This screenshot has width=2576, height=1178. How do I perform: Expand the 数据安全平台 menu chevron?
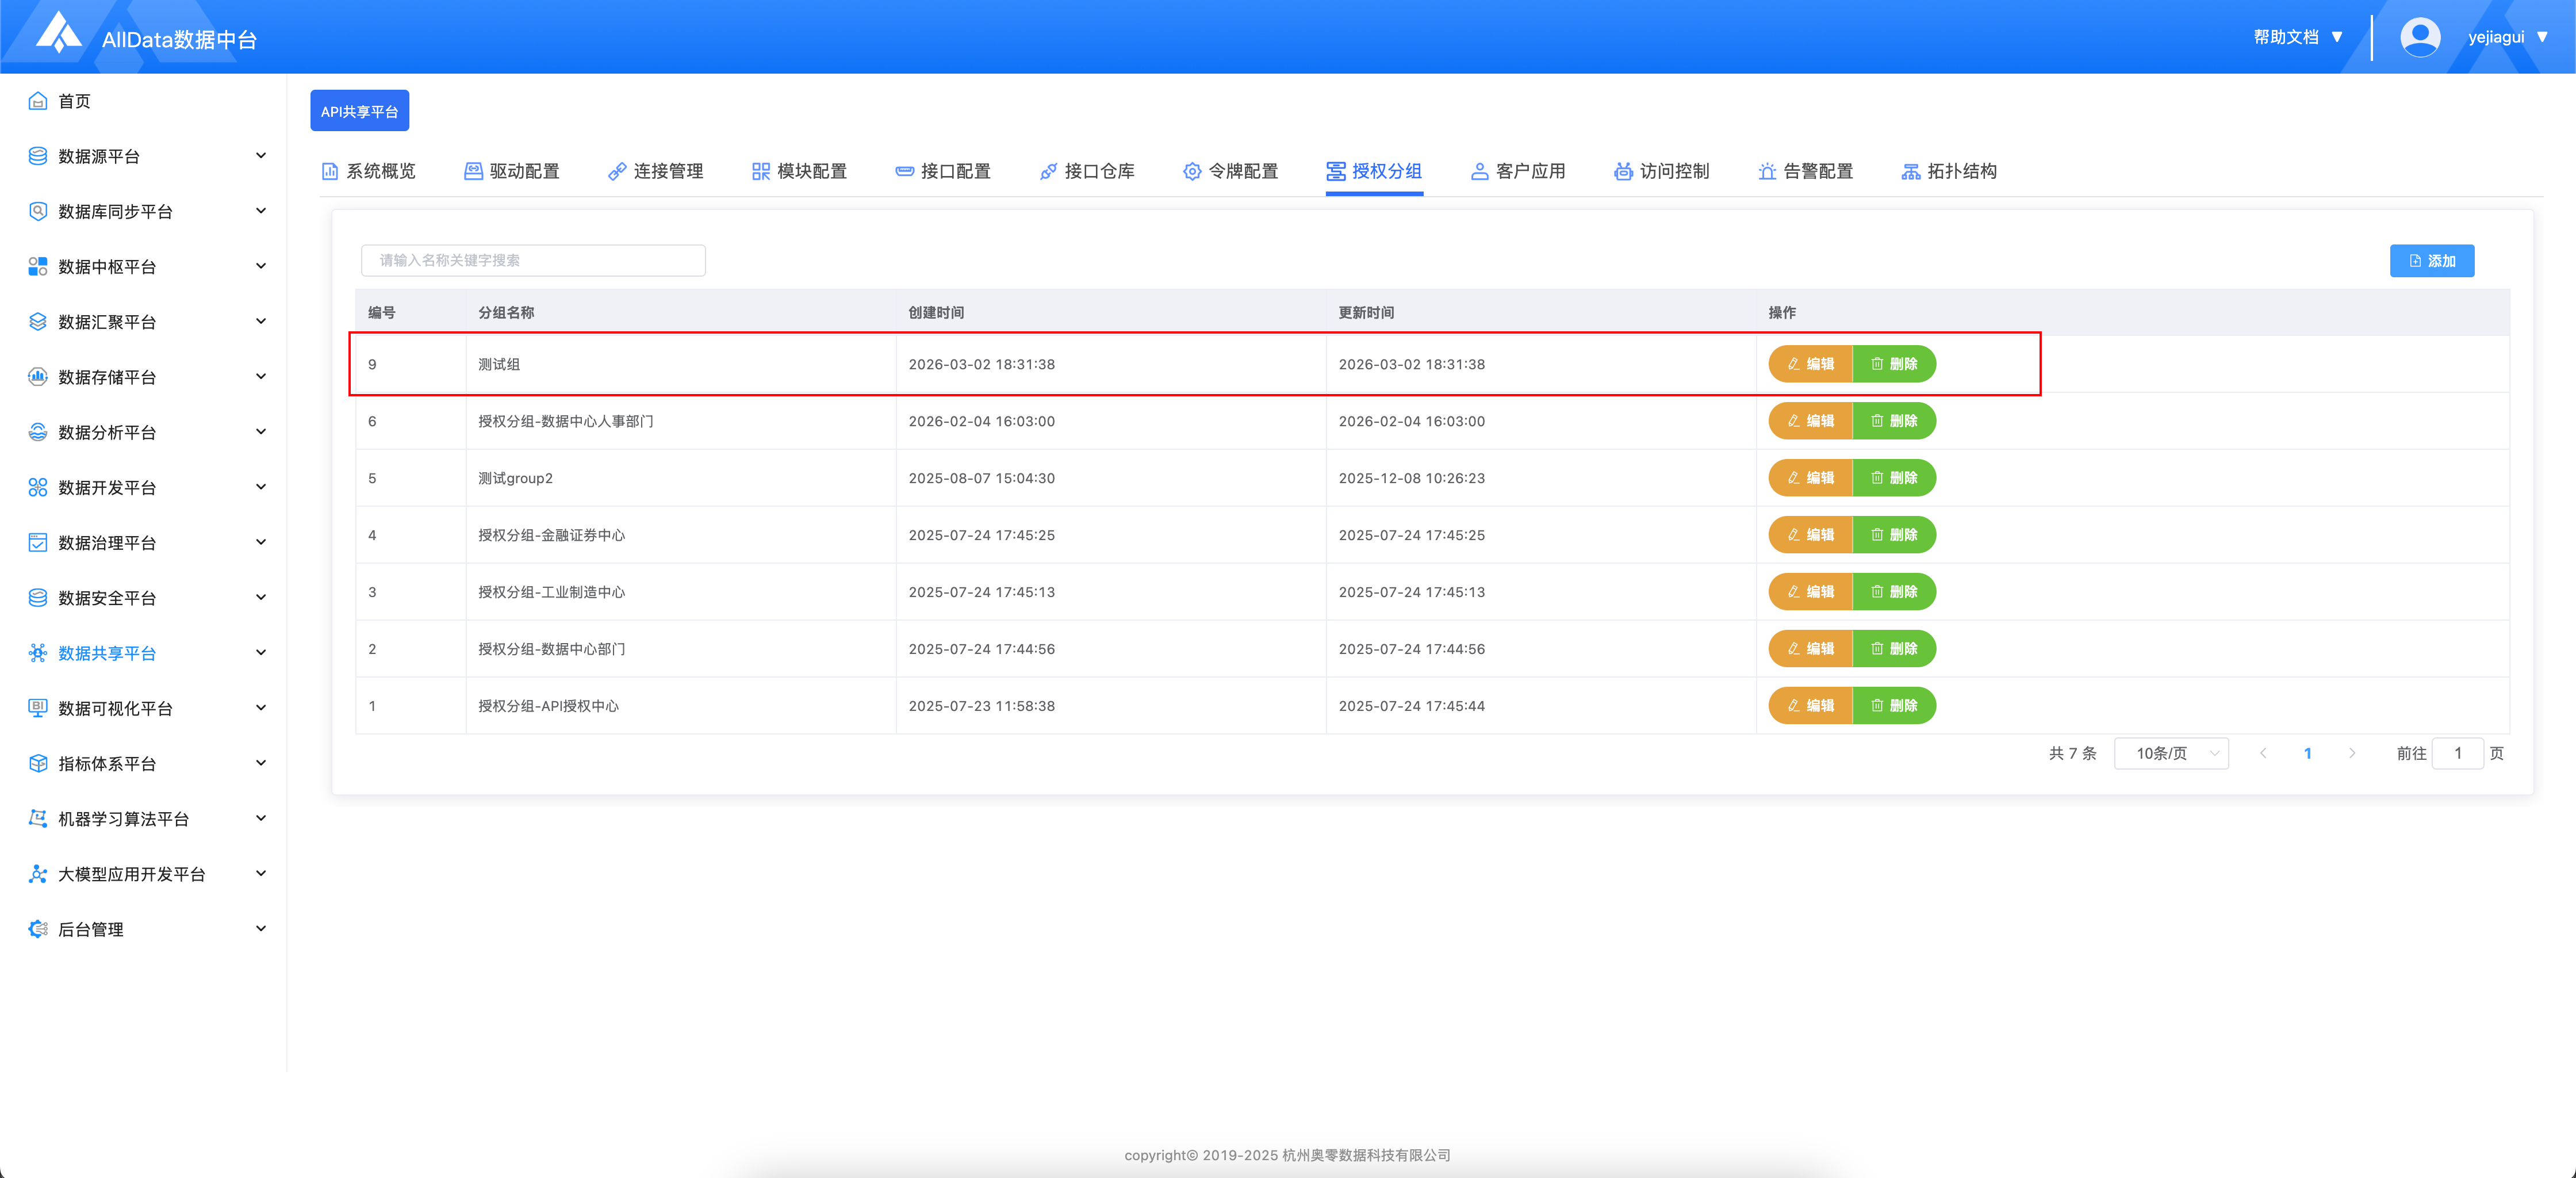click(261, 598)
